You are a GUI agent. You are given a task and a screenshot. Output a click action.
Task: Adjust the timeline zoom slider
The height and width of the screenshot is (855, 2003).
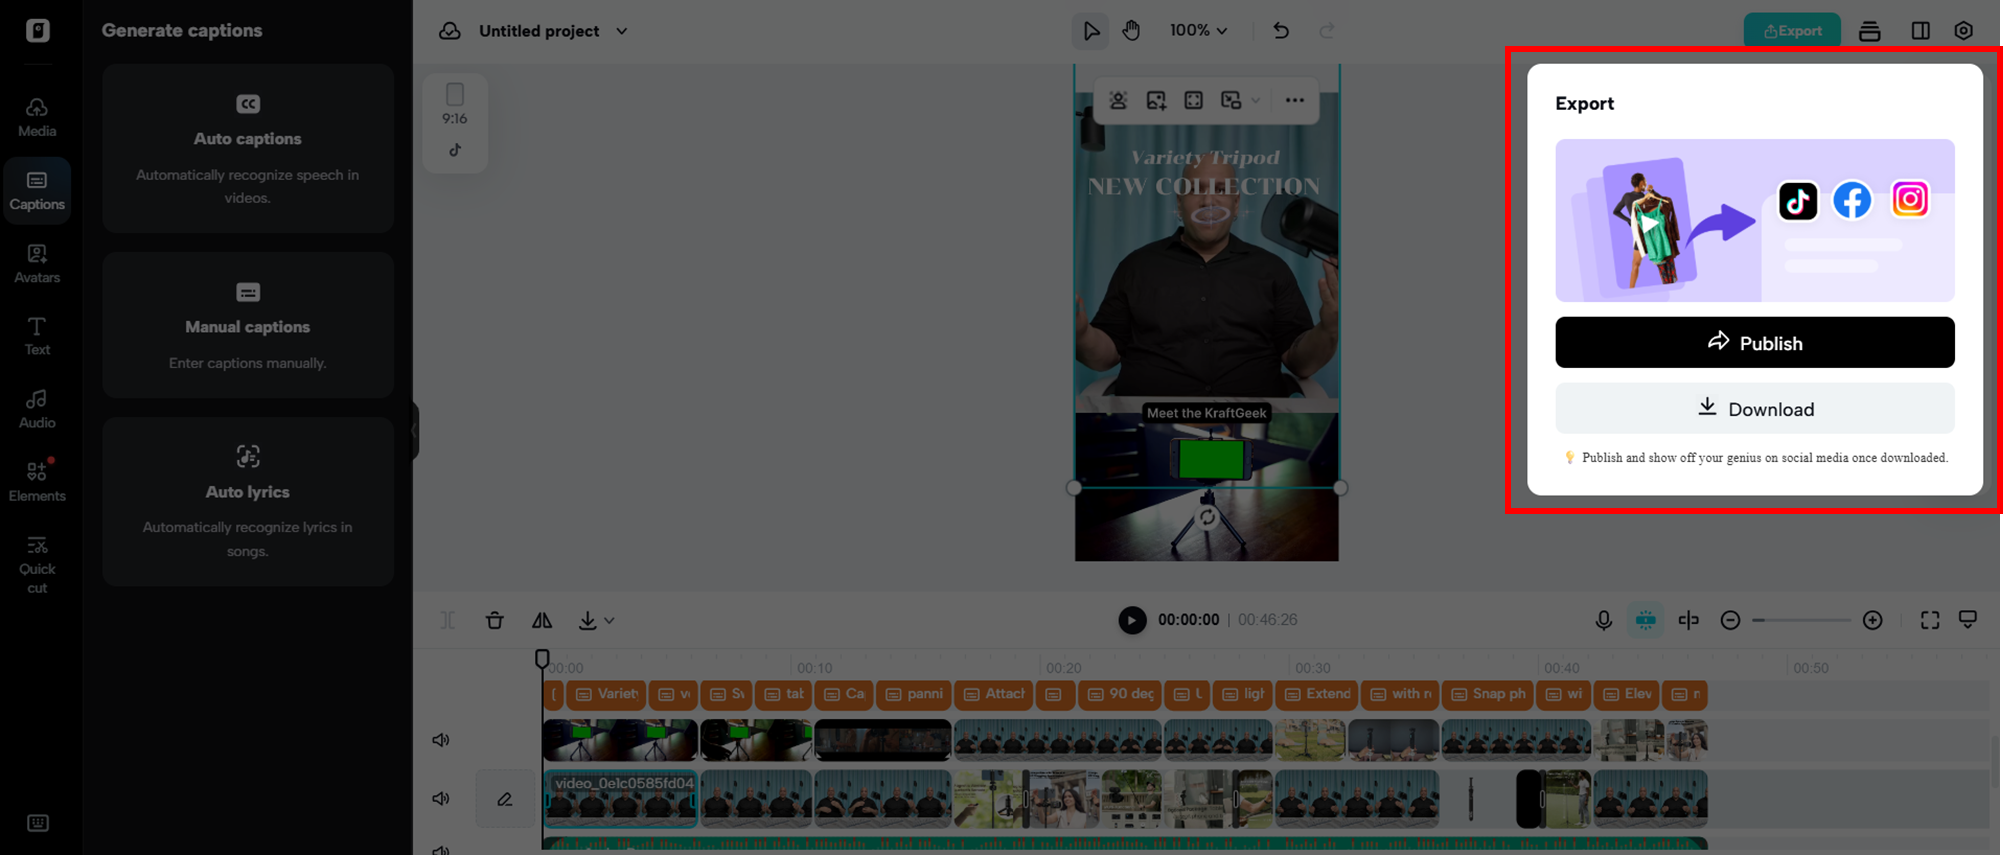coord(1801,620)
